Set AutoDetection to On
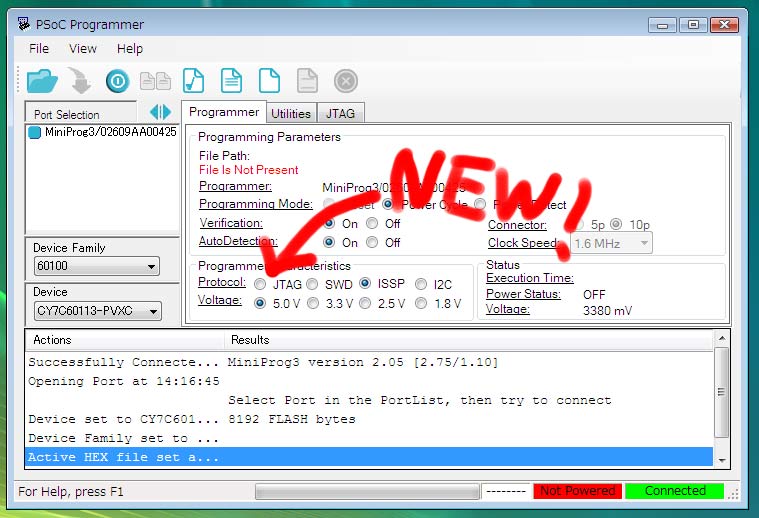 [329, 242]
